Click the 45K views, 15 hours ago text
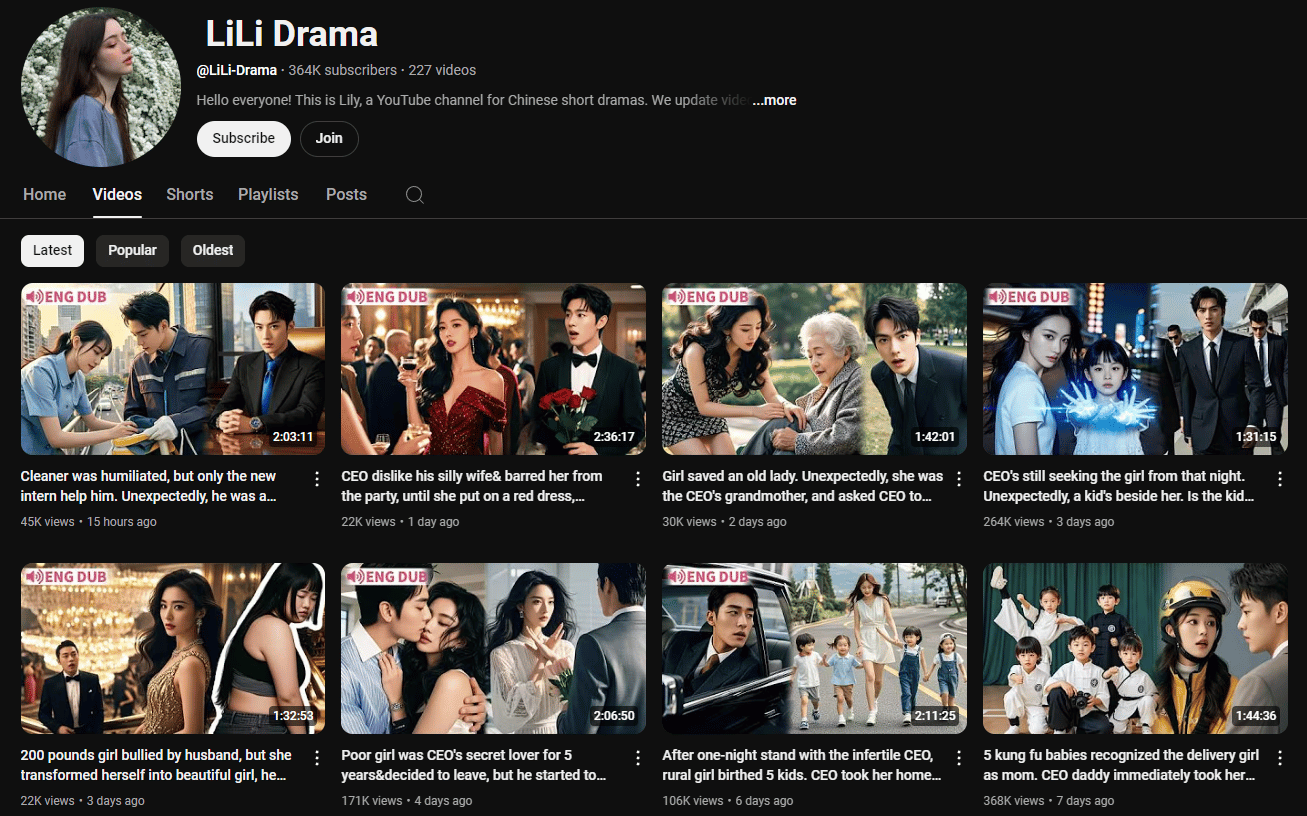 (89, 522)
